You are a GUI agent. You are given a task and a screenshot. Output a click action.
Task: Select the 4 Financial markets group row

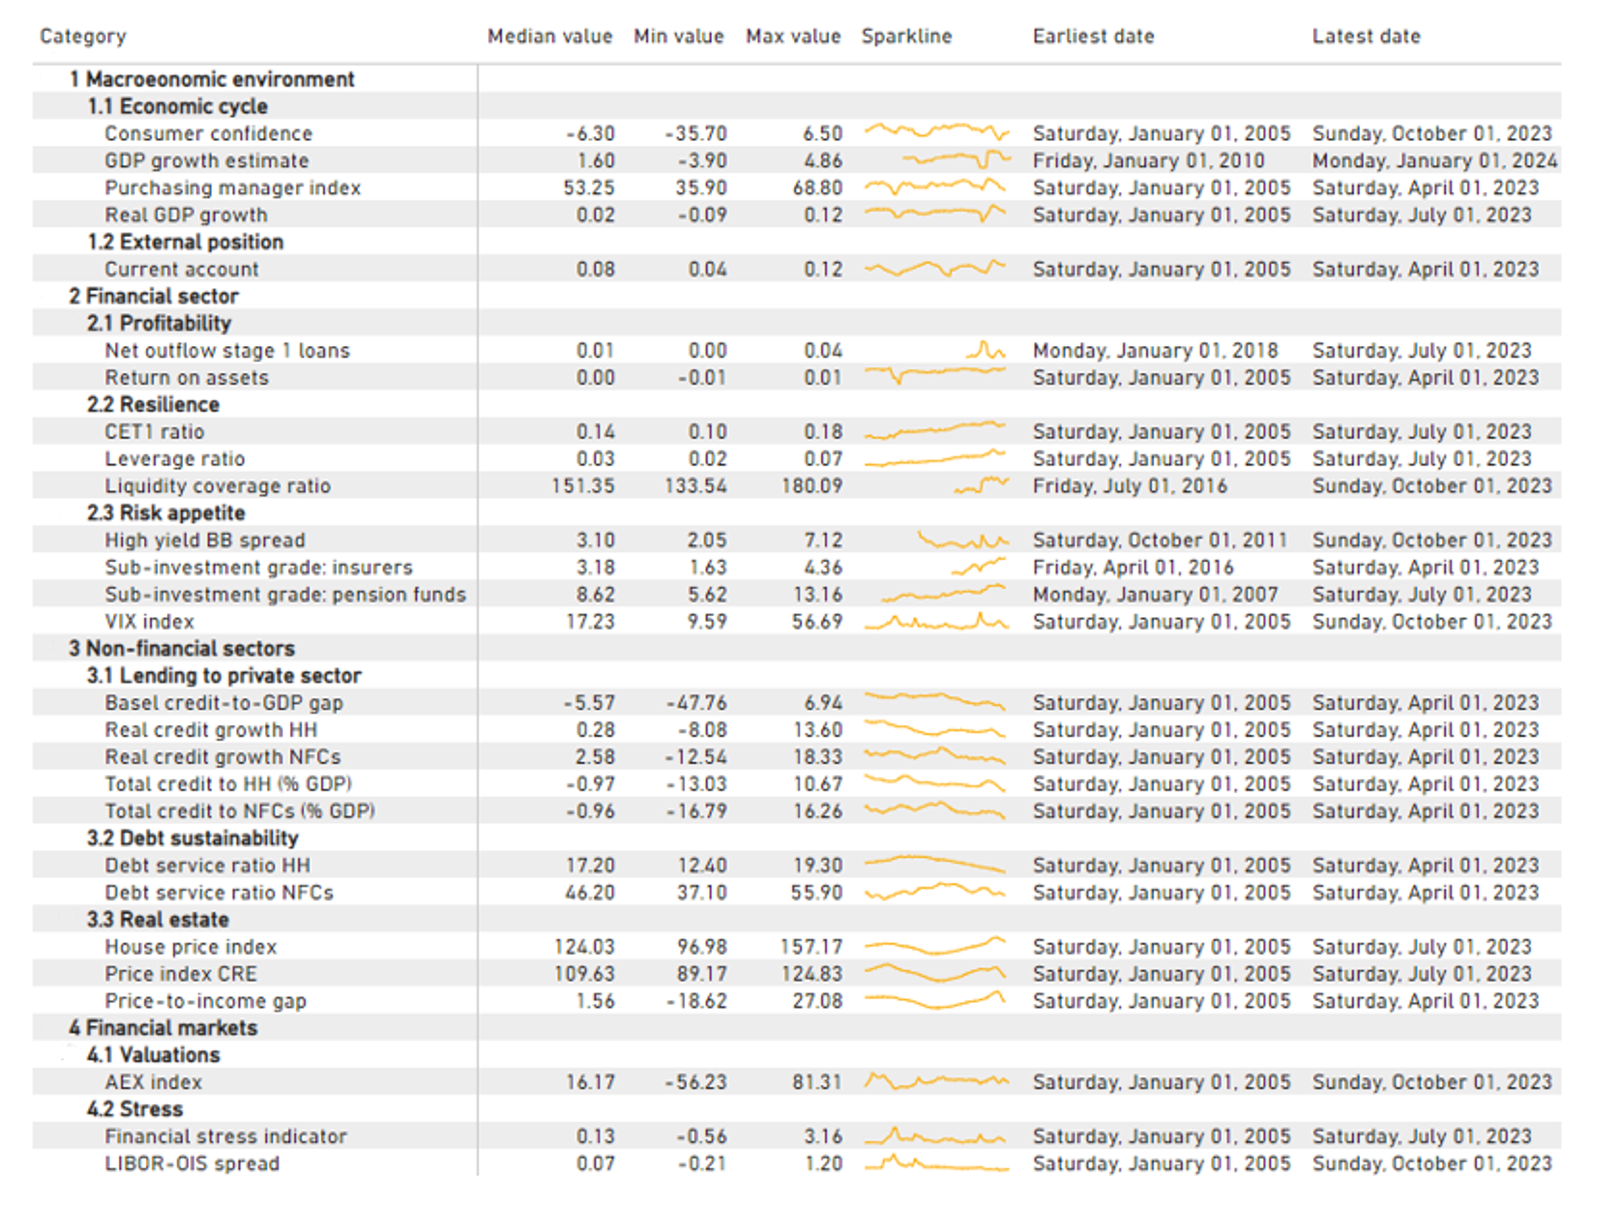click(162, 1028)
